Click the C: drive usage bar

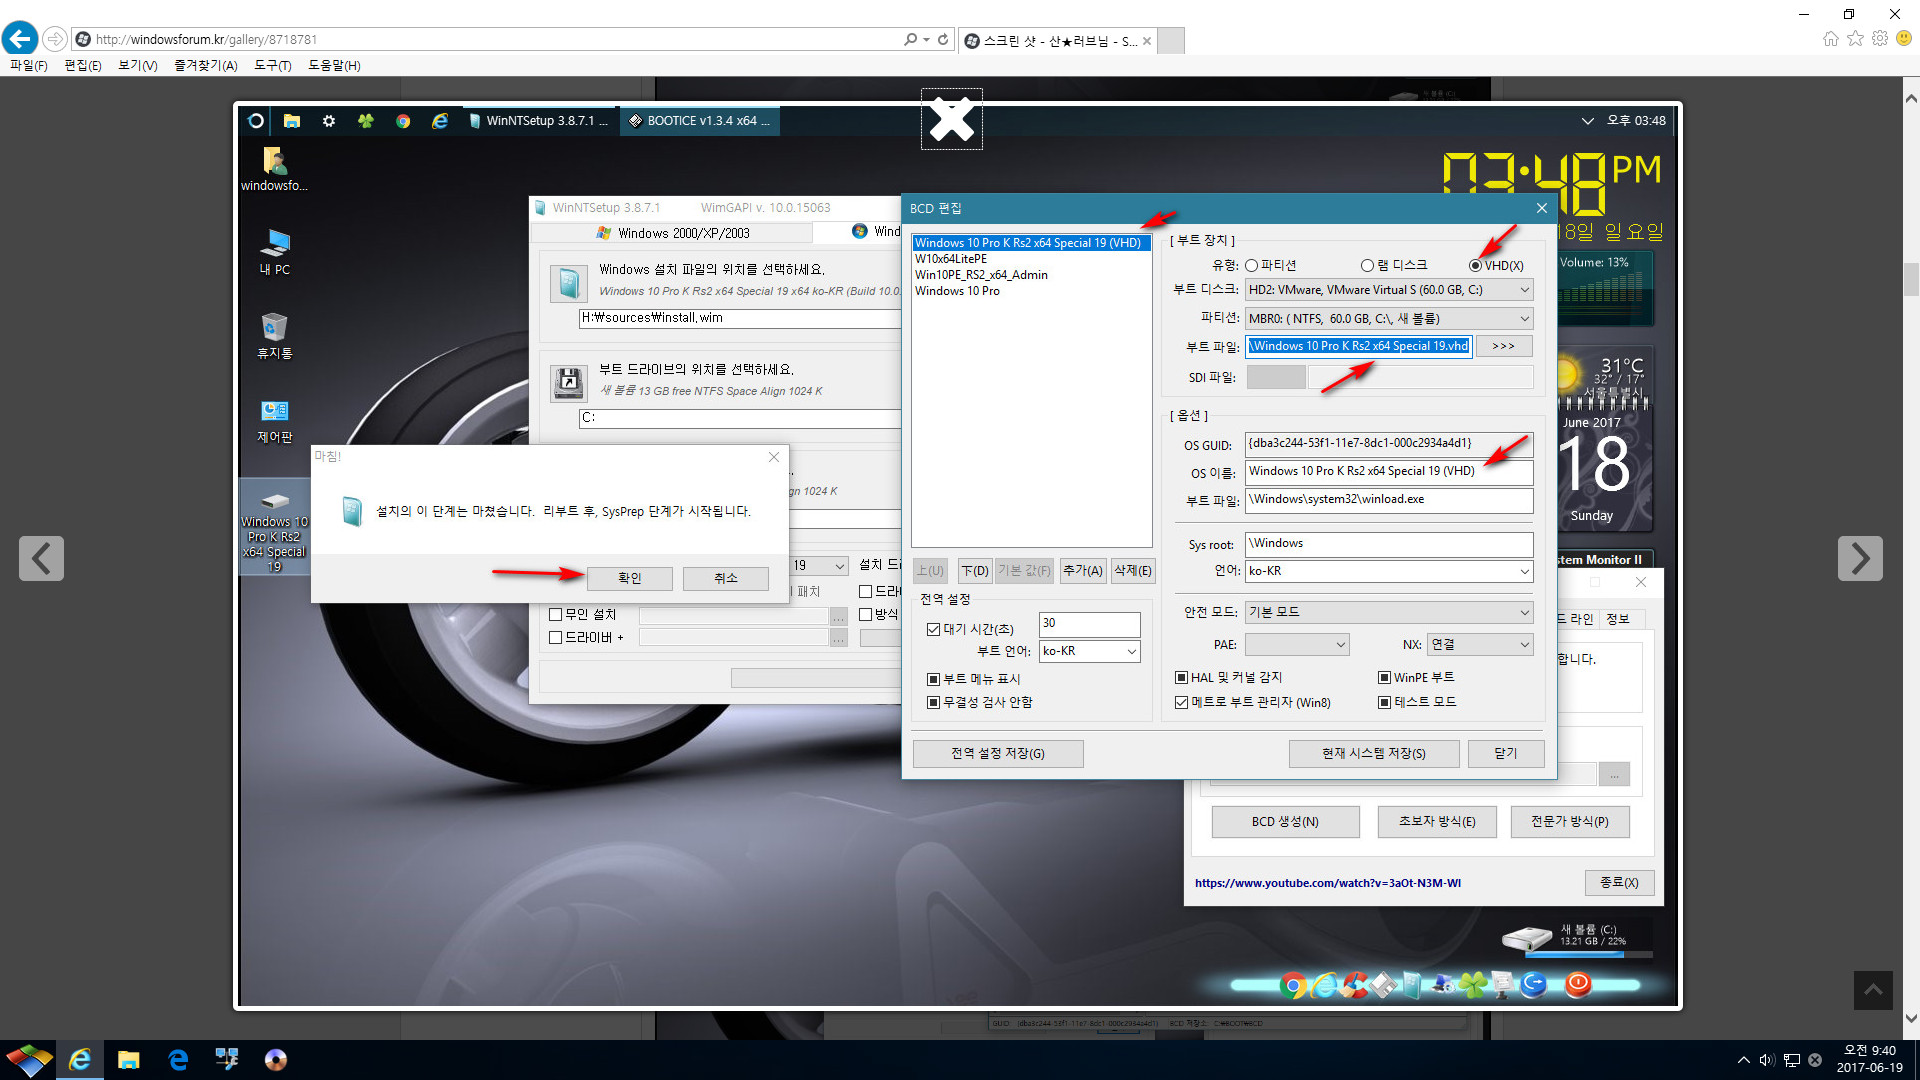point(1588,954)
